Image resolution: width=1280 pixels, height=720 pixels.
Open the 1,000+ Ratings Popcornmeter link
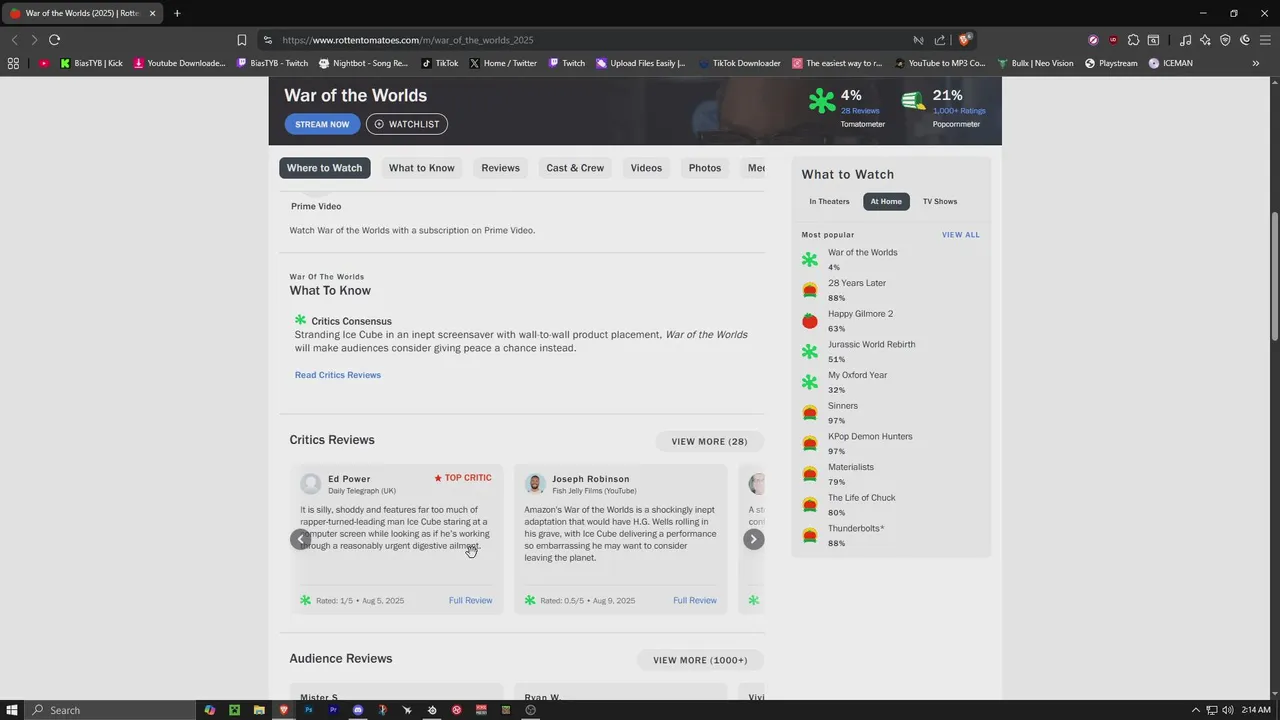pos(959,111)
